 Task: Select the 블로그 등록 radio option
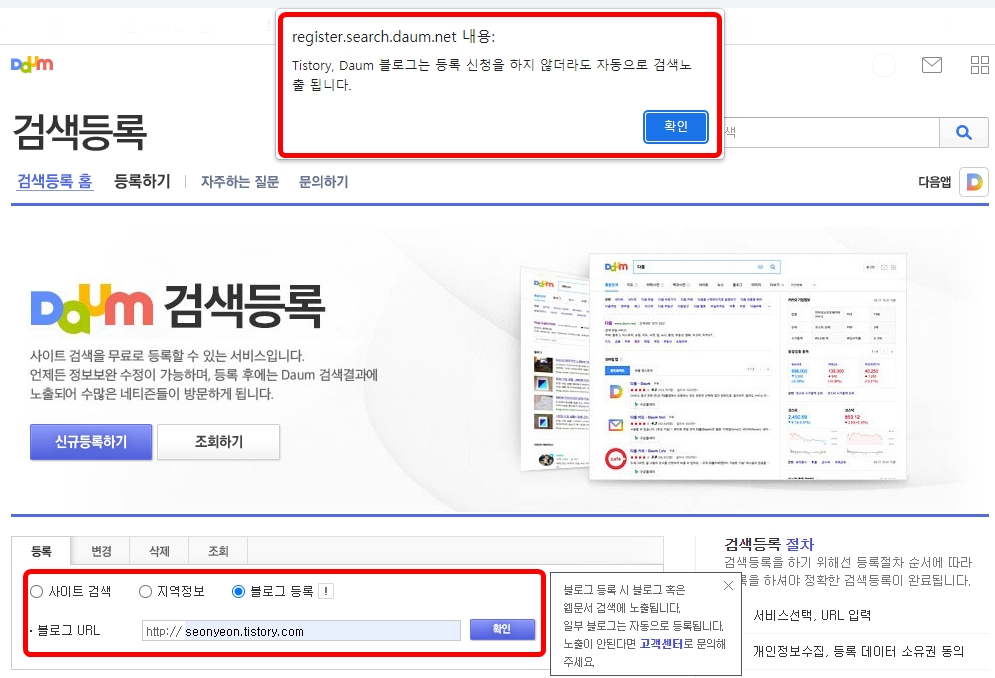[x=239, y=592]
